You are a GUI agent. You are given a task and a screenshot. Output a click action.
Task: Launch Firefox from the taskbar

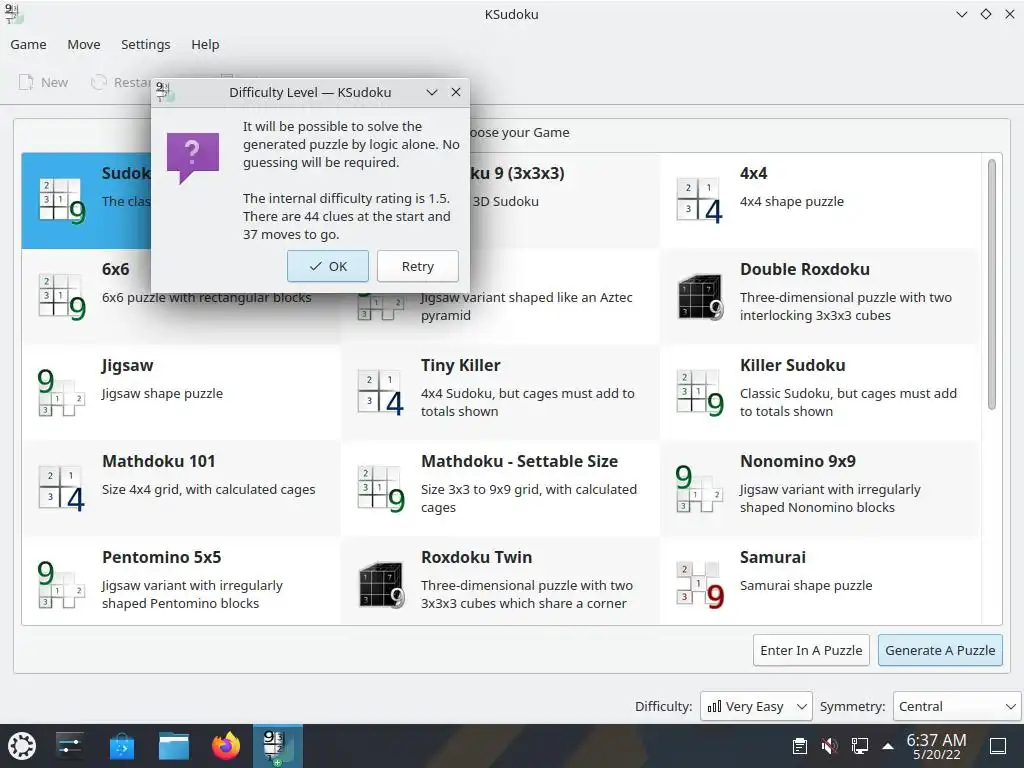(226, 746)
